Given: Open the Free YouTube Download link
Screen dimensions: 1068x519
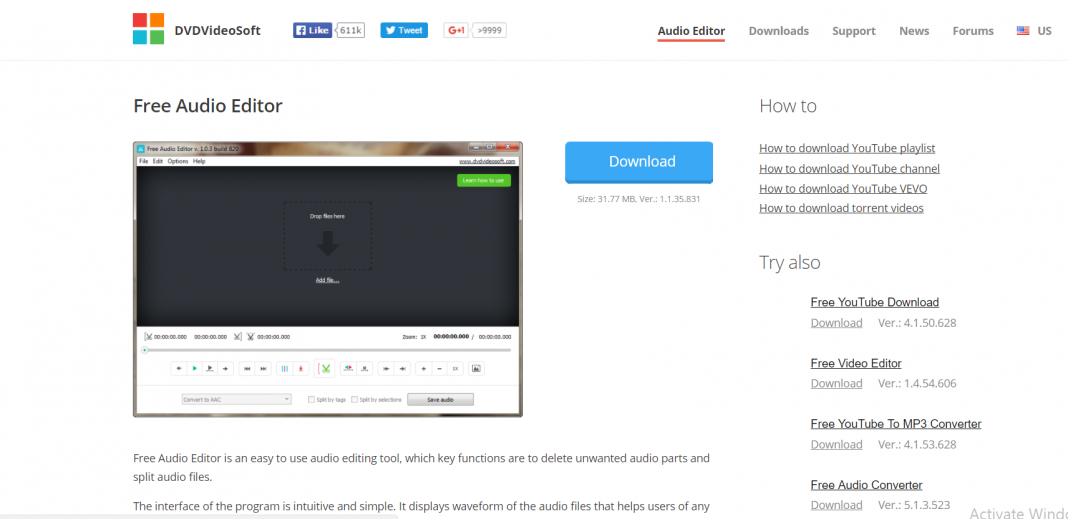Looking at the screenshot, I should click(875, 302).
